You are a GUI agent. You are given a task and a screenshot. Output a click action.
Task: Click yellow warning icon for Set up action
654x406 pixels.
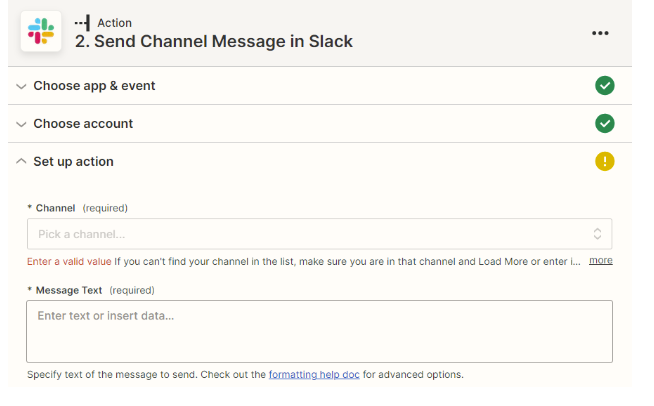[x=604, y=161]
